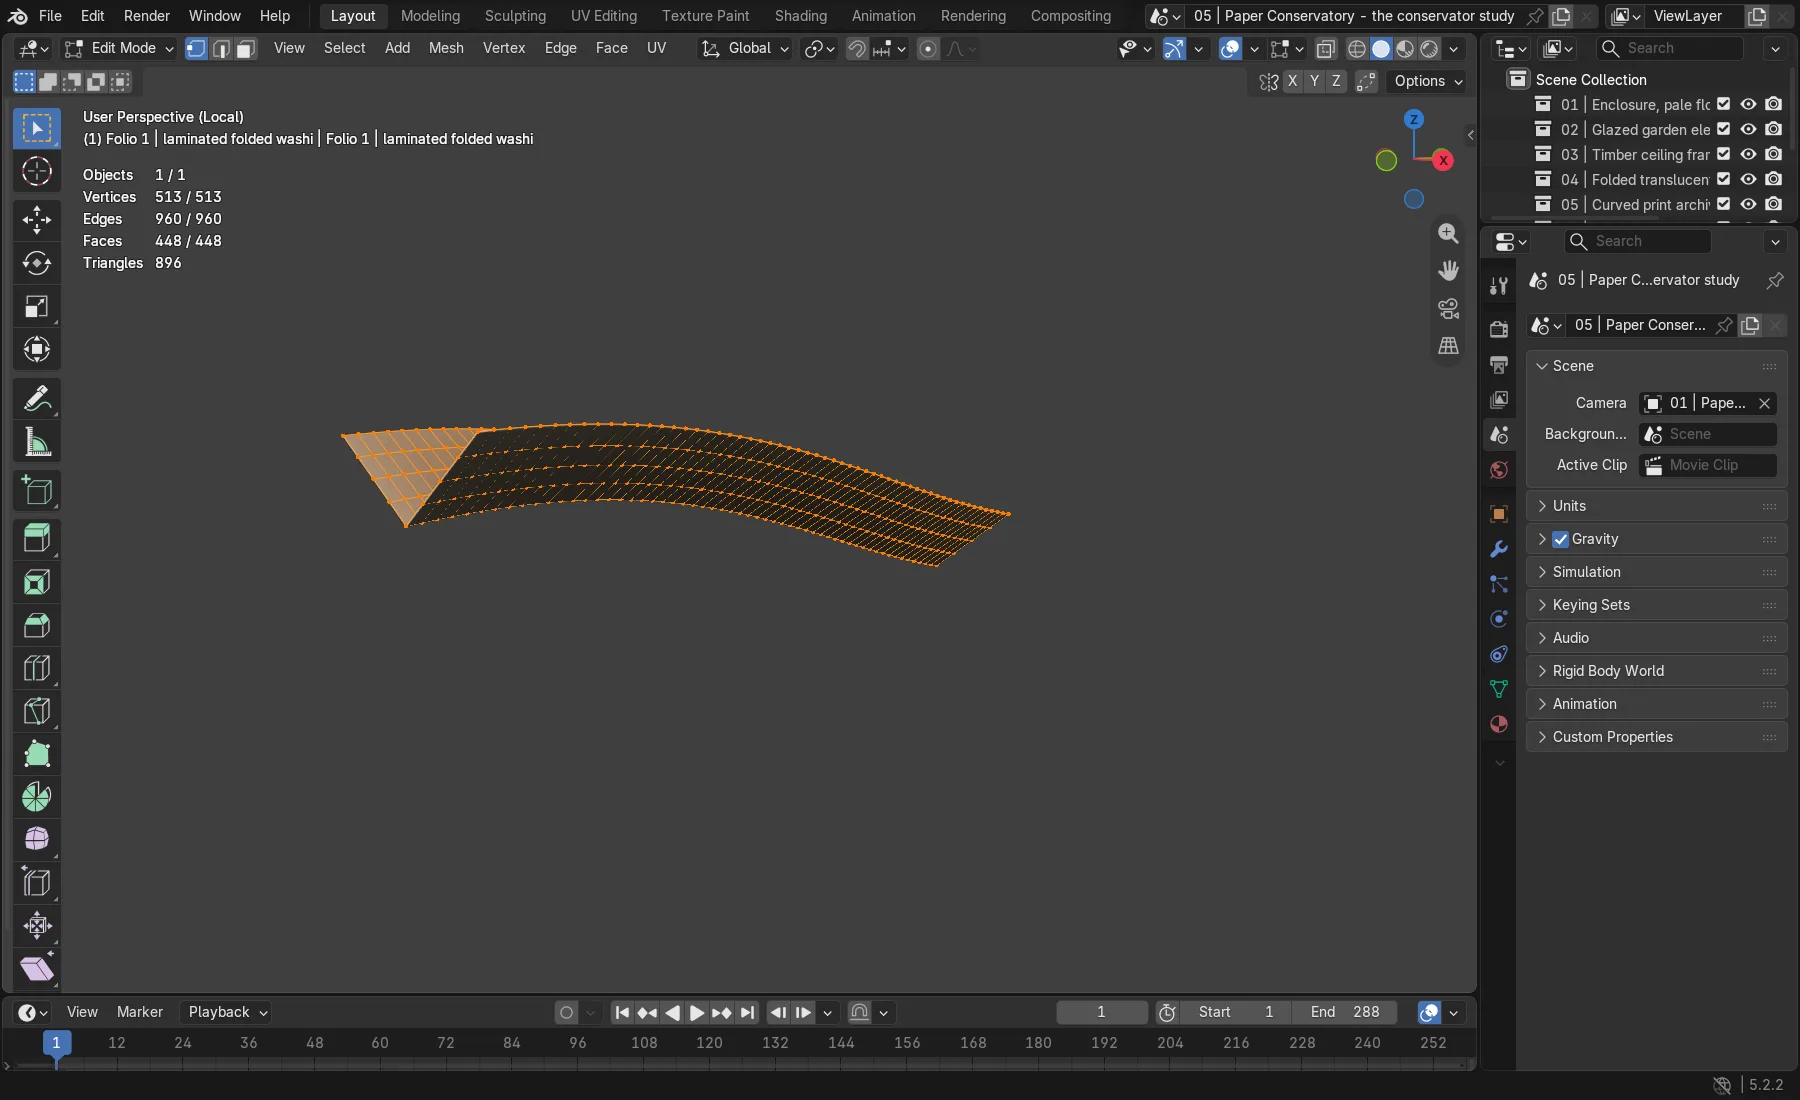Jump to the end frame

coord(747,1012)
